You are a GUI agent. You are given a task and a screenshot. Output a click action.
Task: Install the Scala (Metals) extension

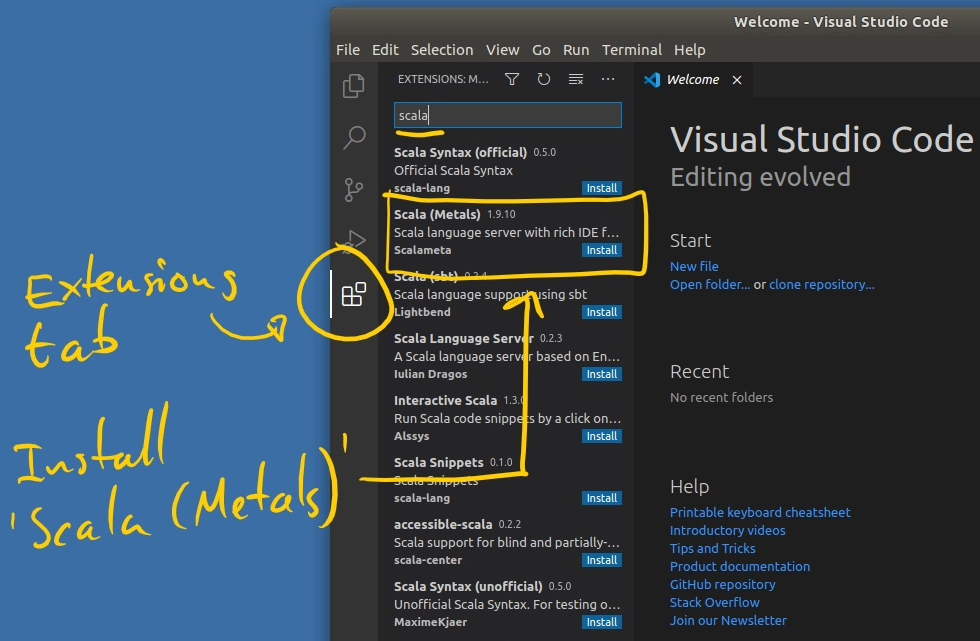click(601, 250)
